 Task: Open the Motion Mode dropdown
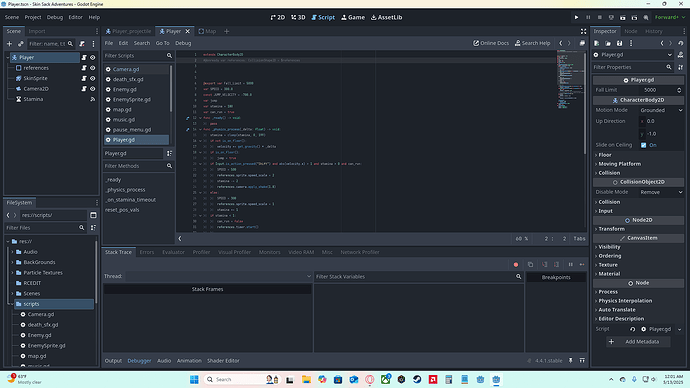661,110
